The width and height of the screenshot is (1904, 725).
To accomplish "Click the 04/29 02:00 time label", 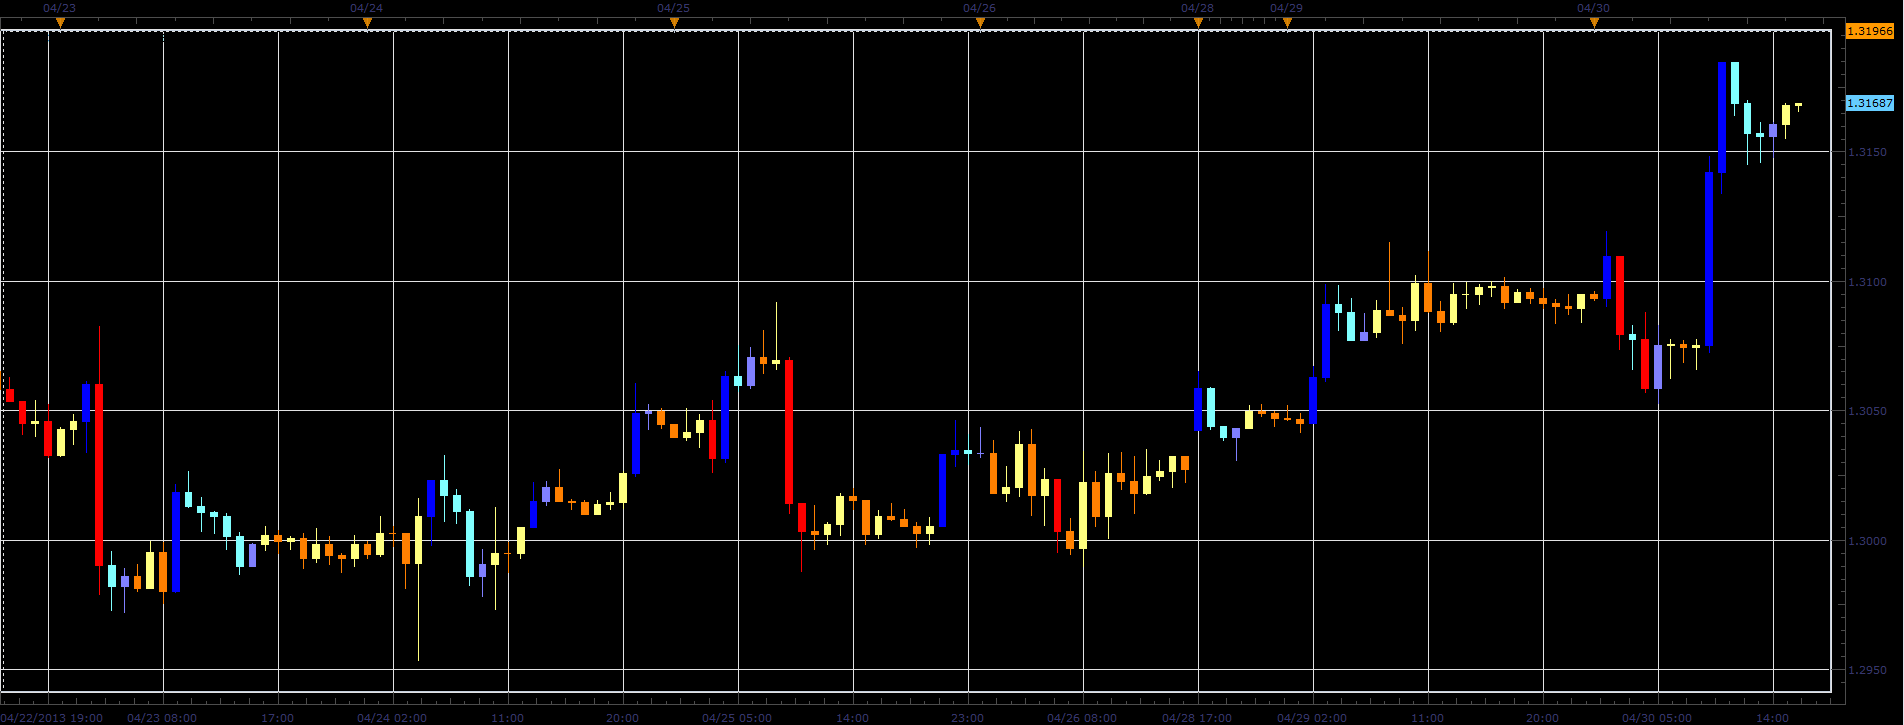I will 1312,718.
